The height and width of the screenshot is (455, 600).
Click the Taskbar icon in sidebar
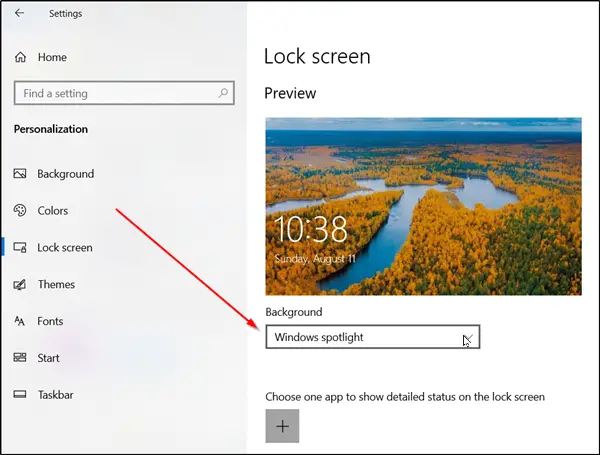[20, 395]
